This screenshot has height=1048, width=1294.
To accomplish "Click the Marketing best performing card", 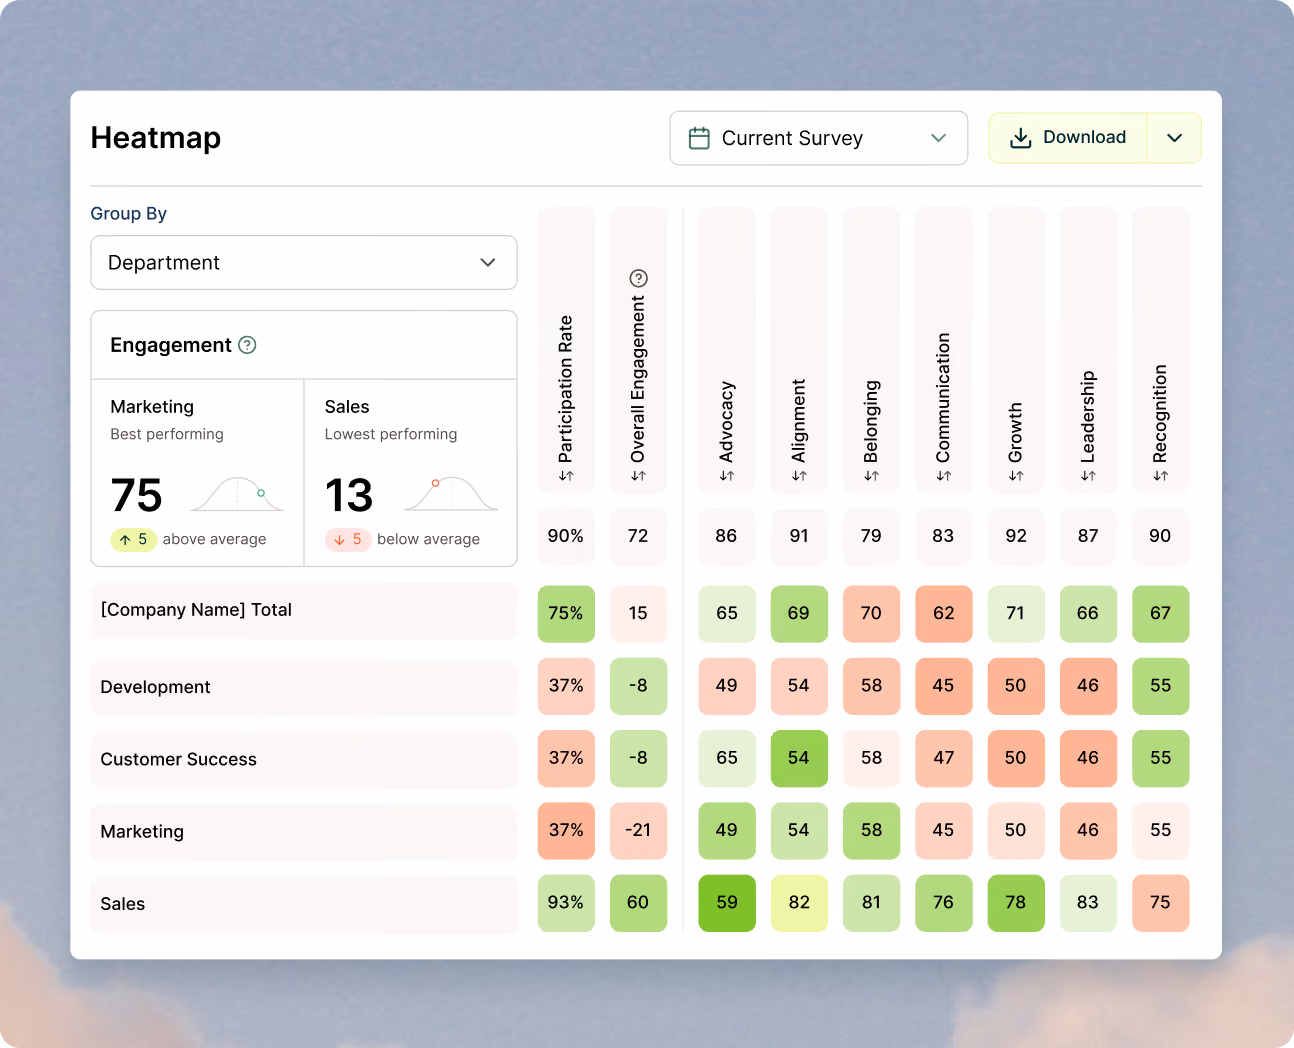I will point(198,473).
